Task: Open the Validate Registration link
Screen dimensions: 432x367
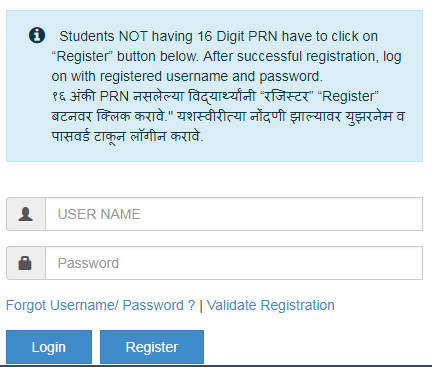Action: point(270,305)
